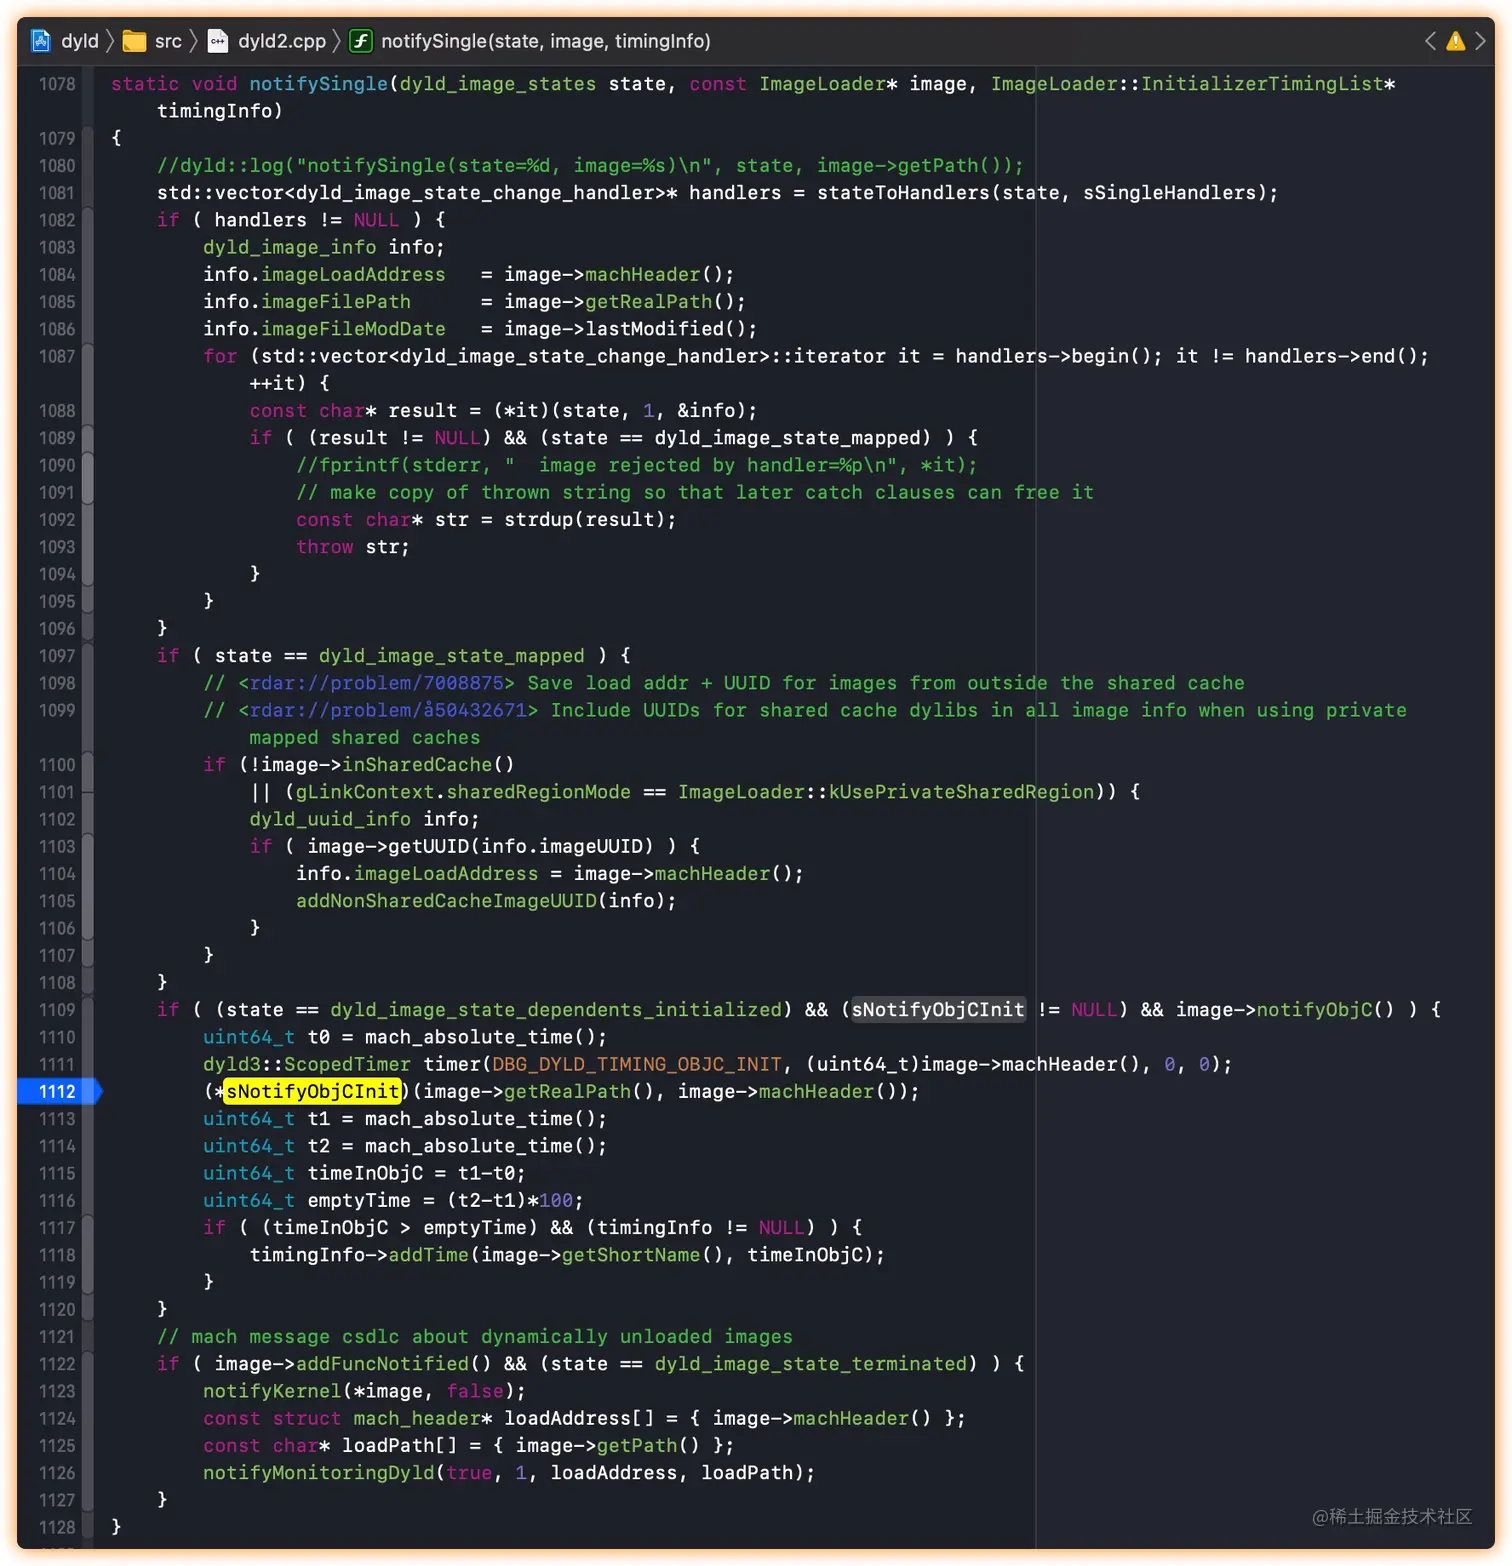This screenshot has width=1512, height=1566.
Task: Click line number 1128 in the gutter
Action: (57, 1527)
